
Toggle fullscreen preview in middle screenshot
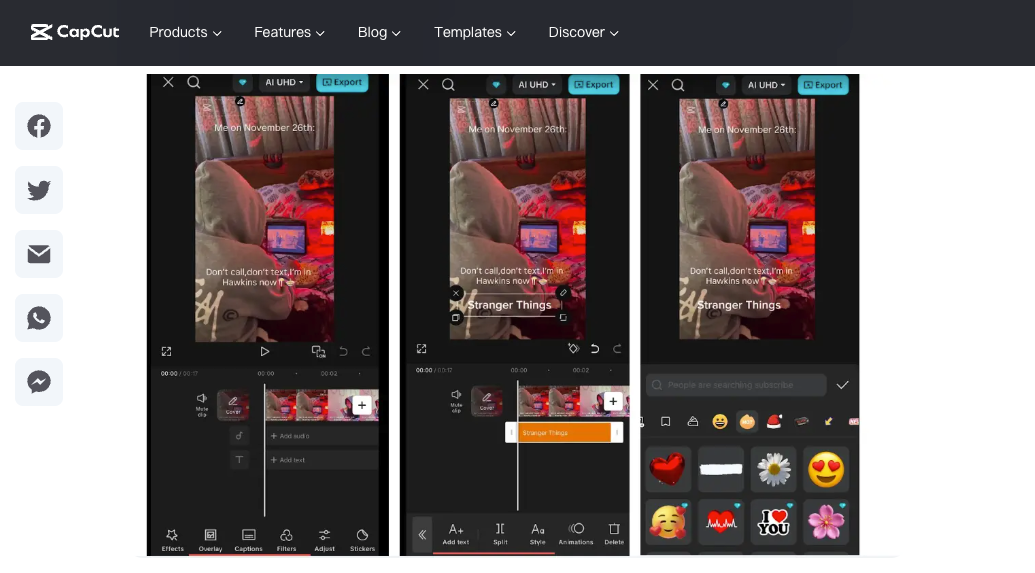(421, 349)
